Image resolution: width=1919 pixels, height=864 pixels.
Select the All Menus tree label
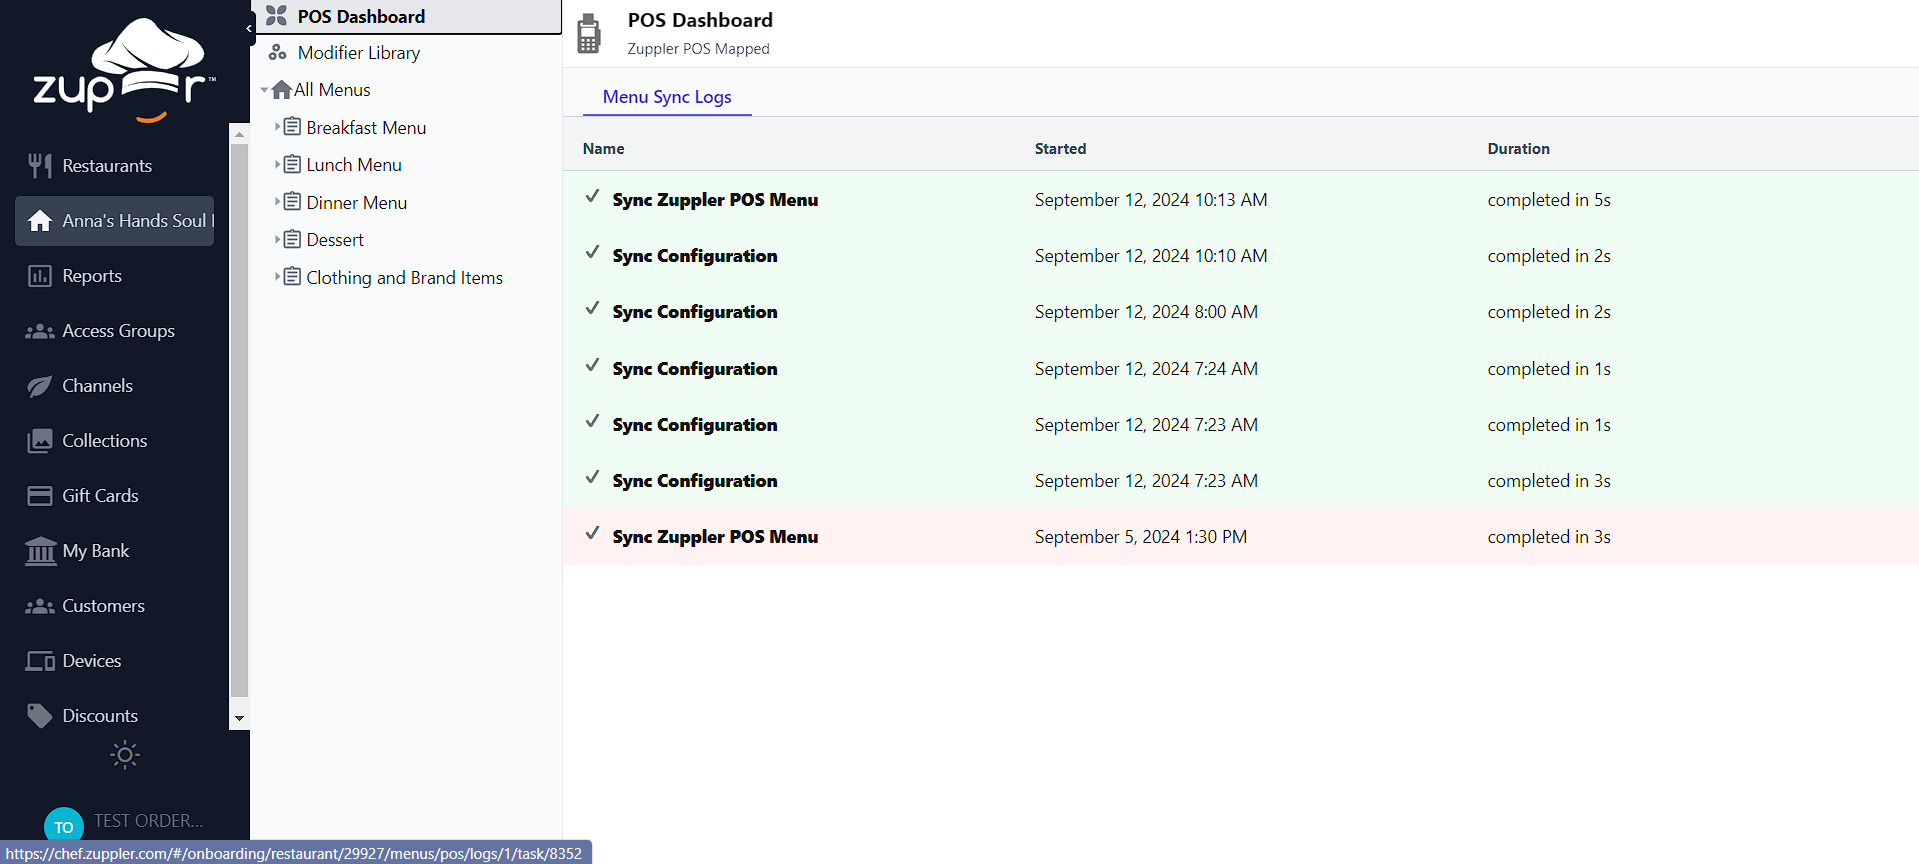coord(332,90)
